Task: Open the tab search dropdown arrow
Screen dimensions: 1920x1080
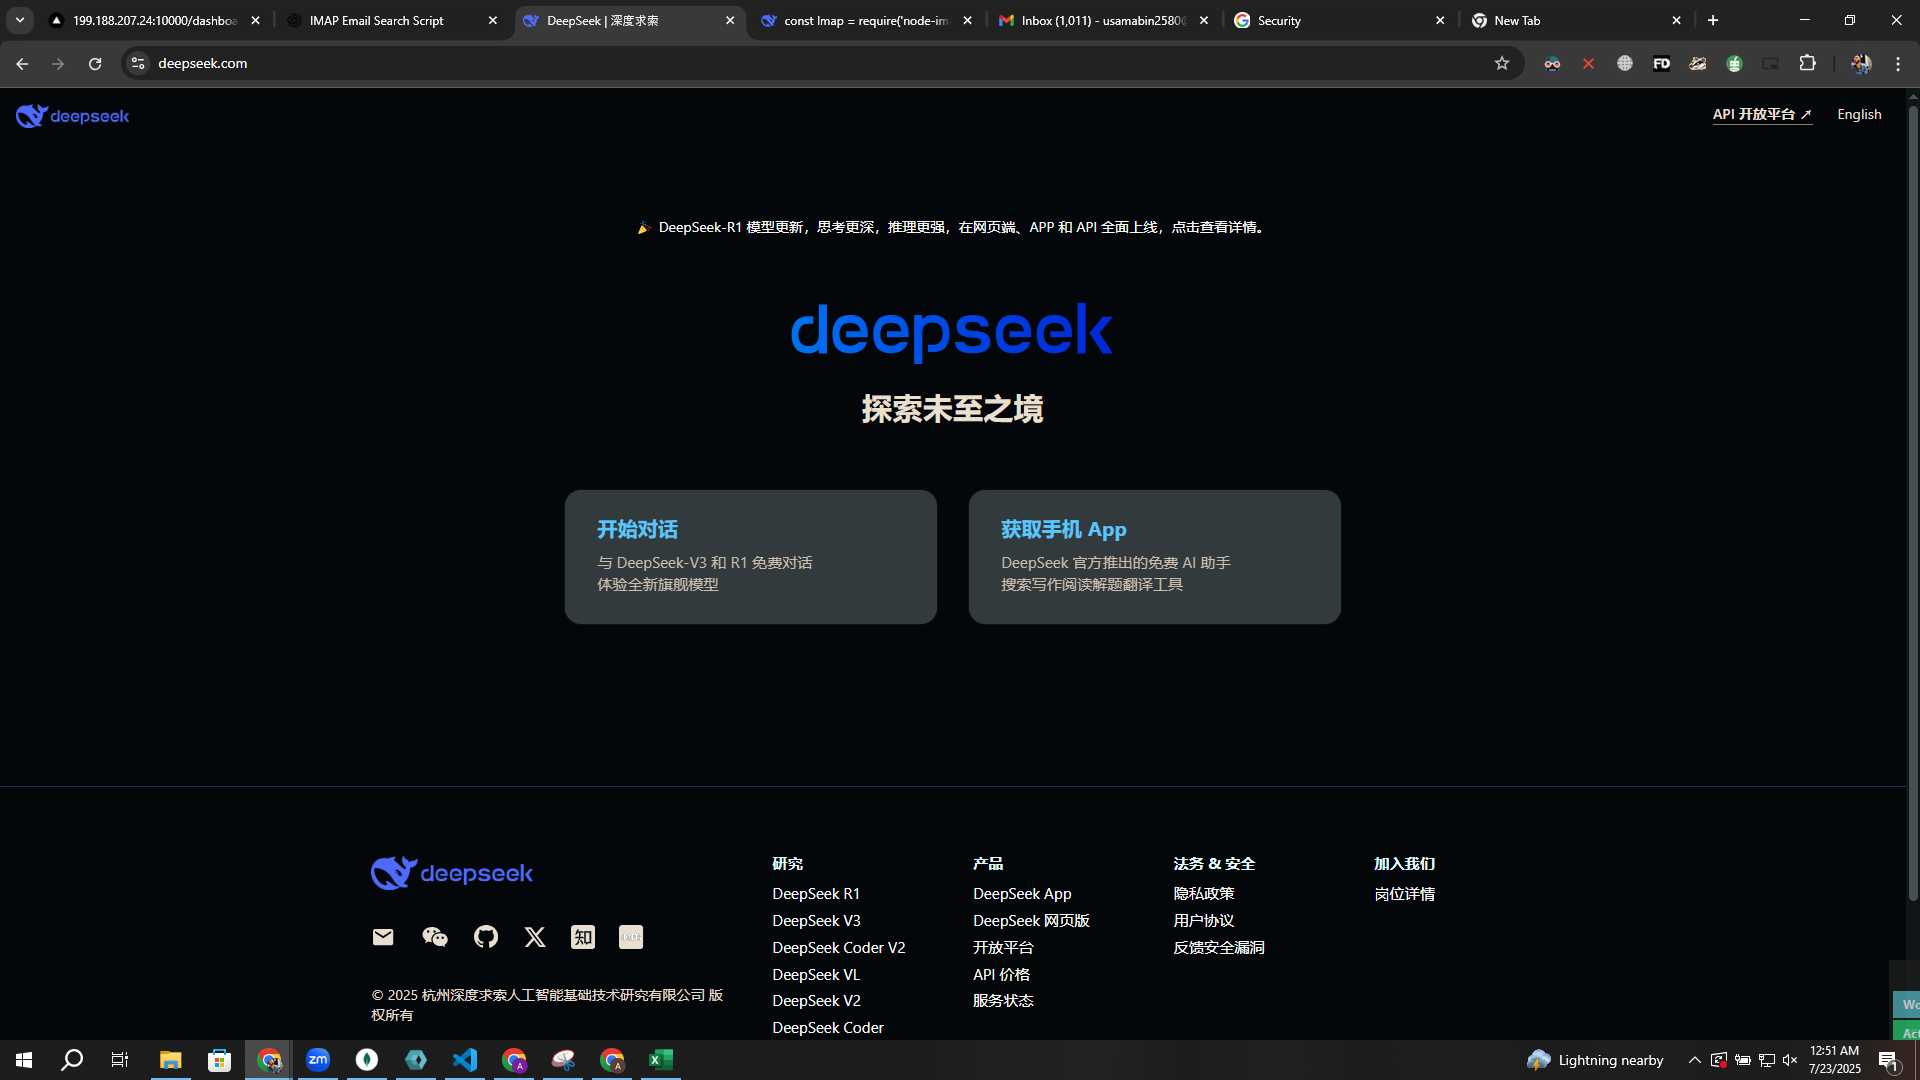Action: [x=19, y=20]
